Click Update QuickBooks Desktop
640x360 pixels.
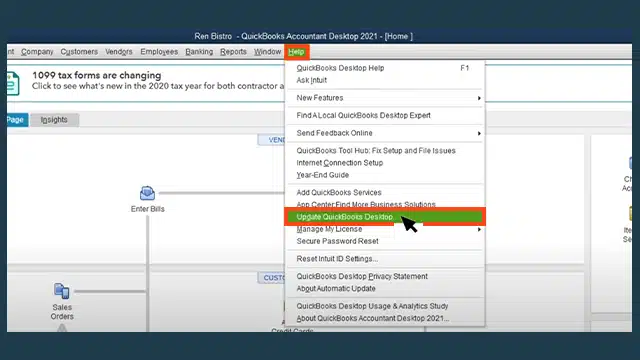click(x=384, y=217)
